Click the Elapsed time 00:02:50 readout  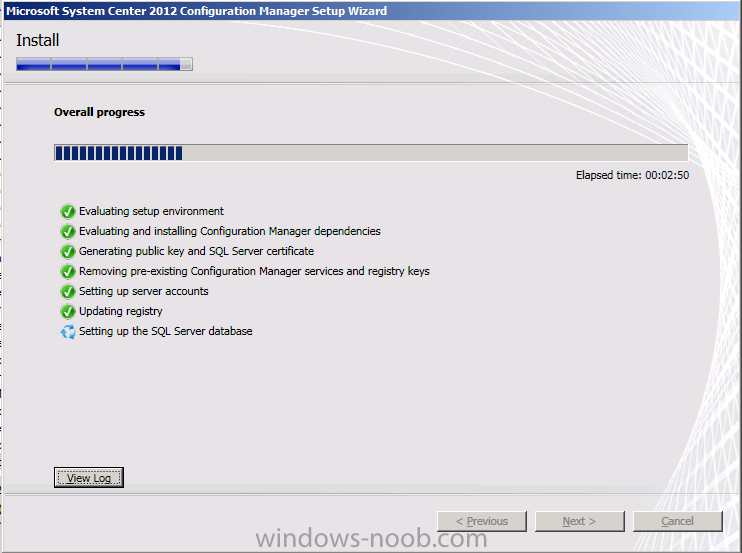[632, 175]
